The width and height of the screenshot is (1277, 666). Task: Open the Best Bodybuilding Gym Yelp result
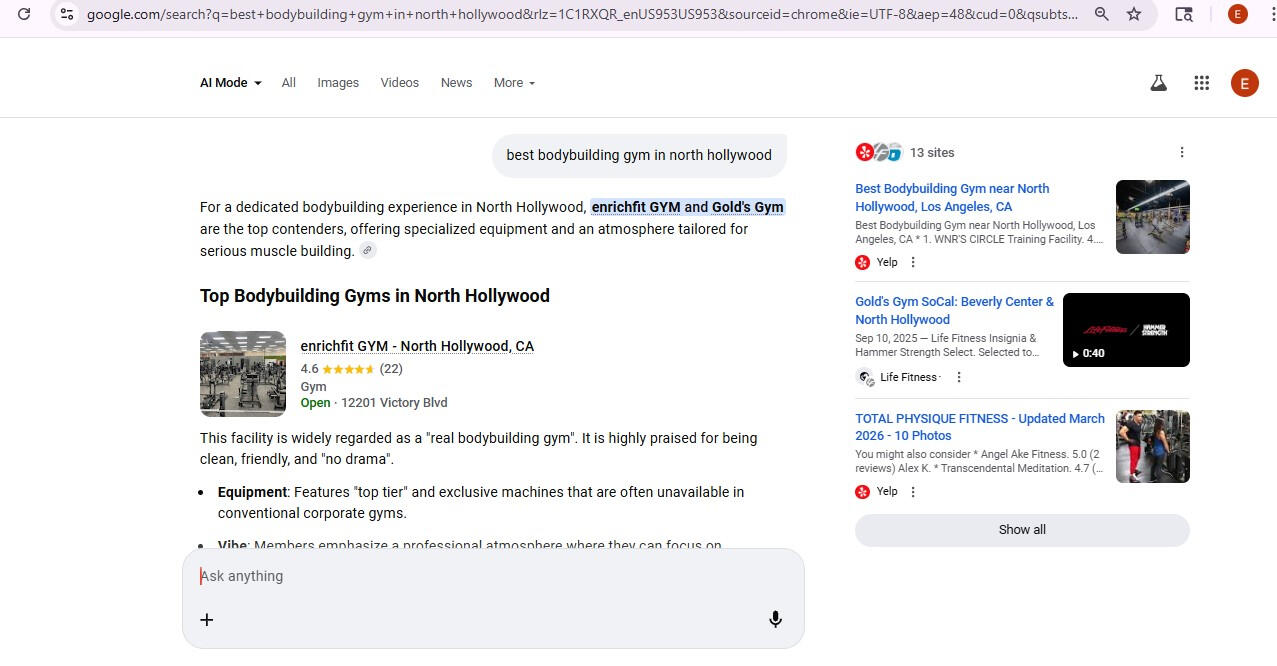tap(951, 197)
